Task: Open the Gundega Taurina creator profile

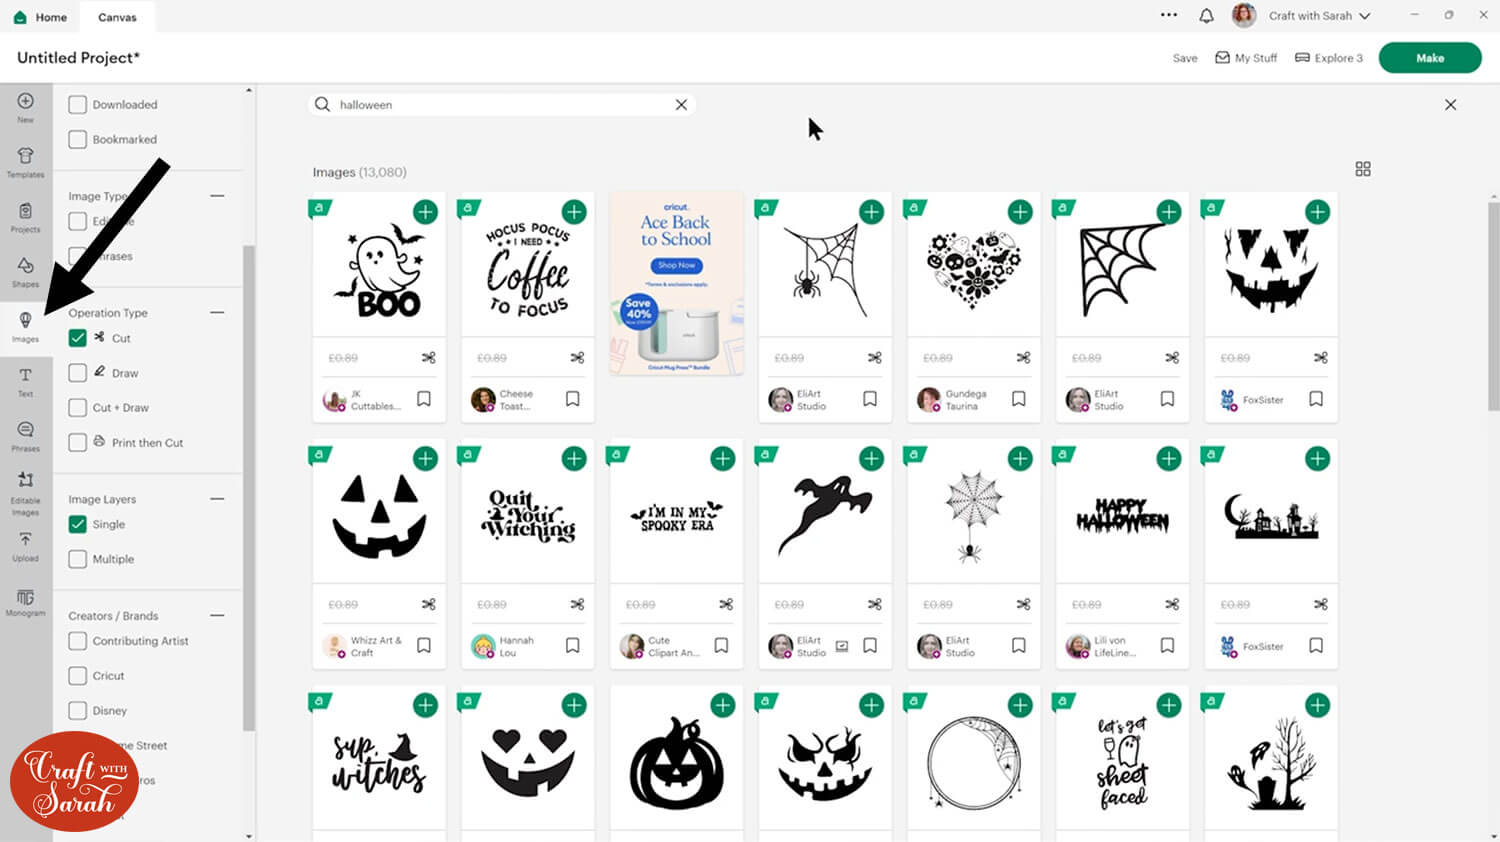Action: (x=952, y=400)
